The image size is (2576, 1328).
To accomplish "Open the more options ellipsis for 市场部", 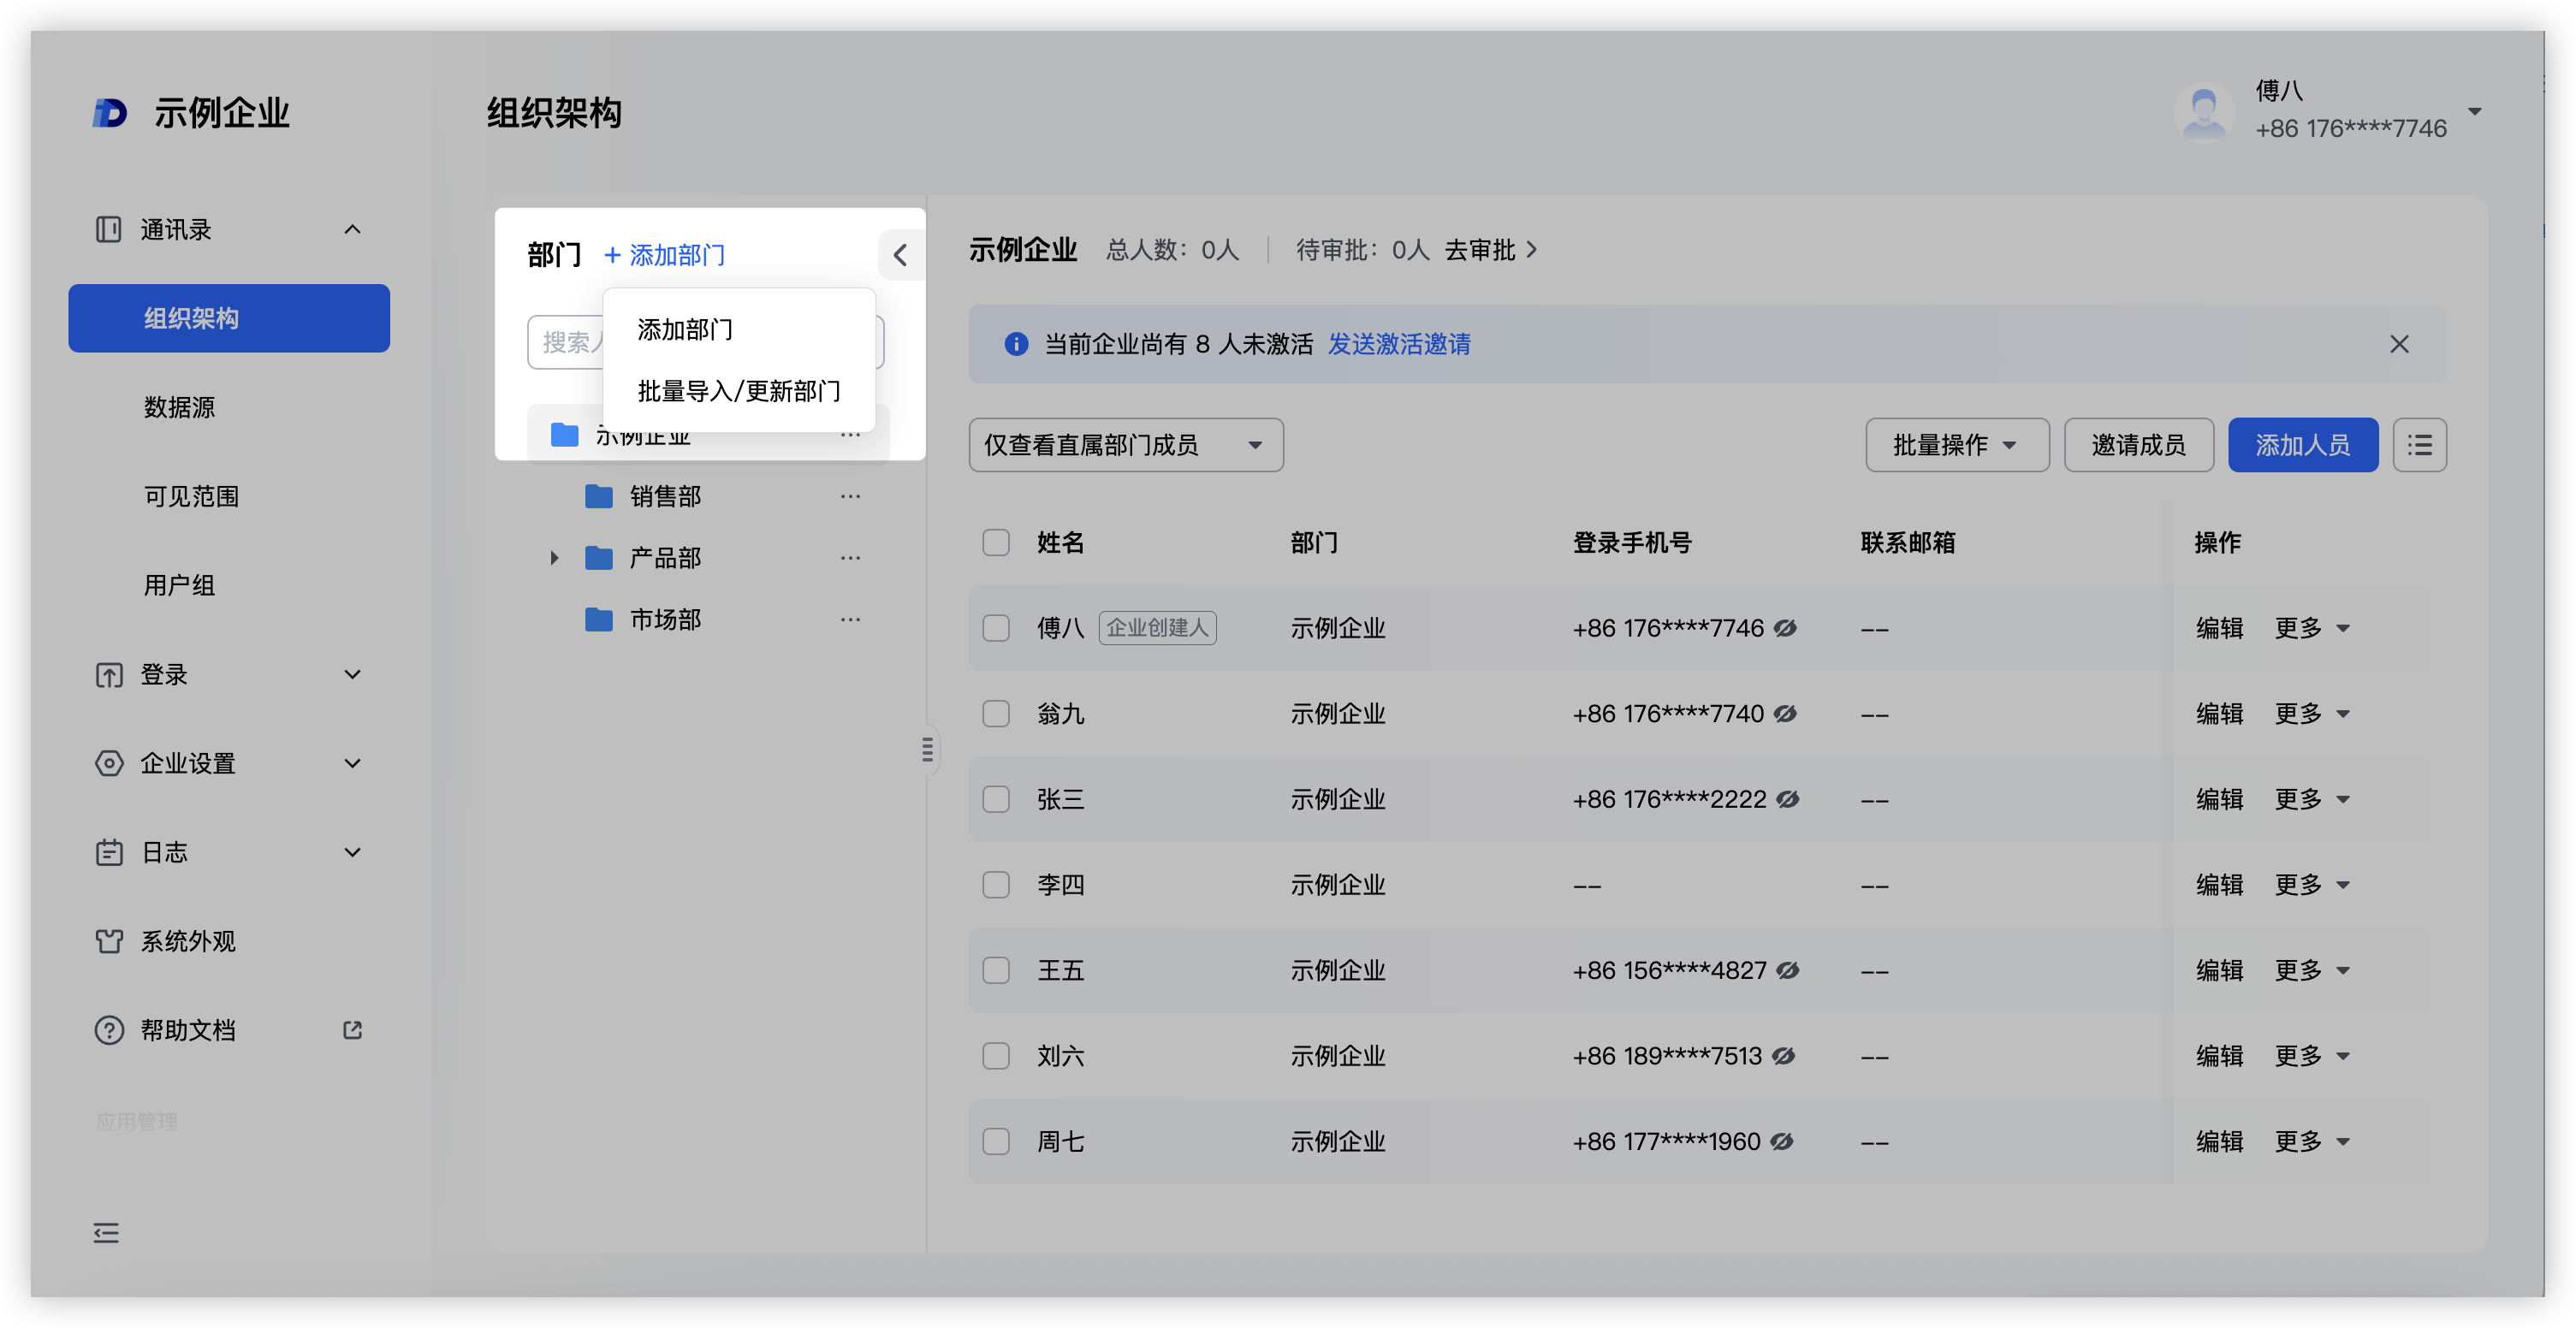I will [850, 620].
